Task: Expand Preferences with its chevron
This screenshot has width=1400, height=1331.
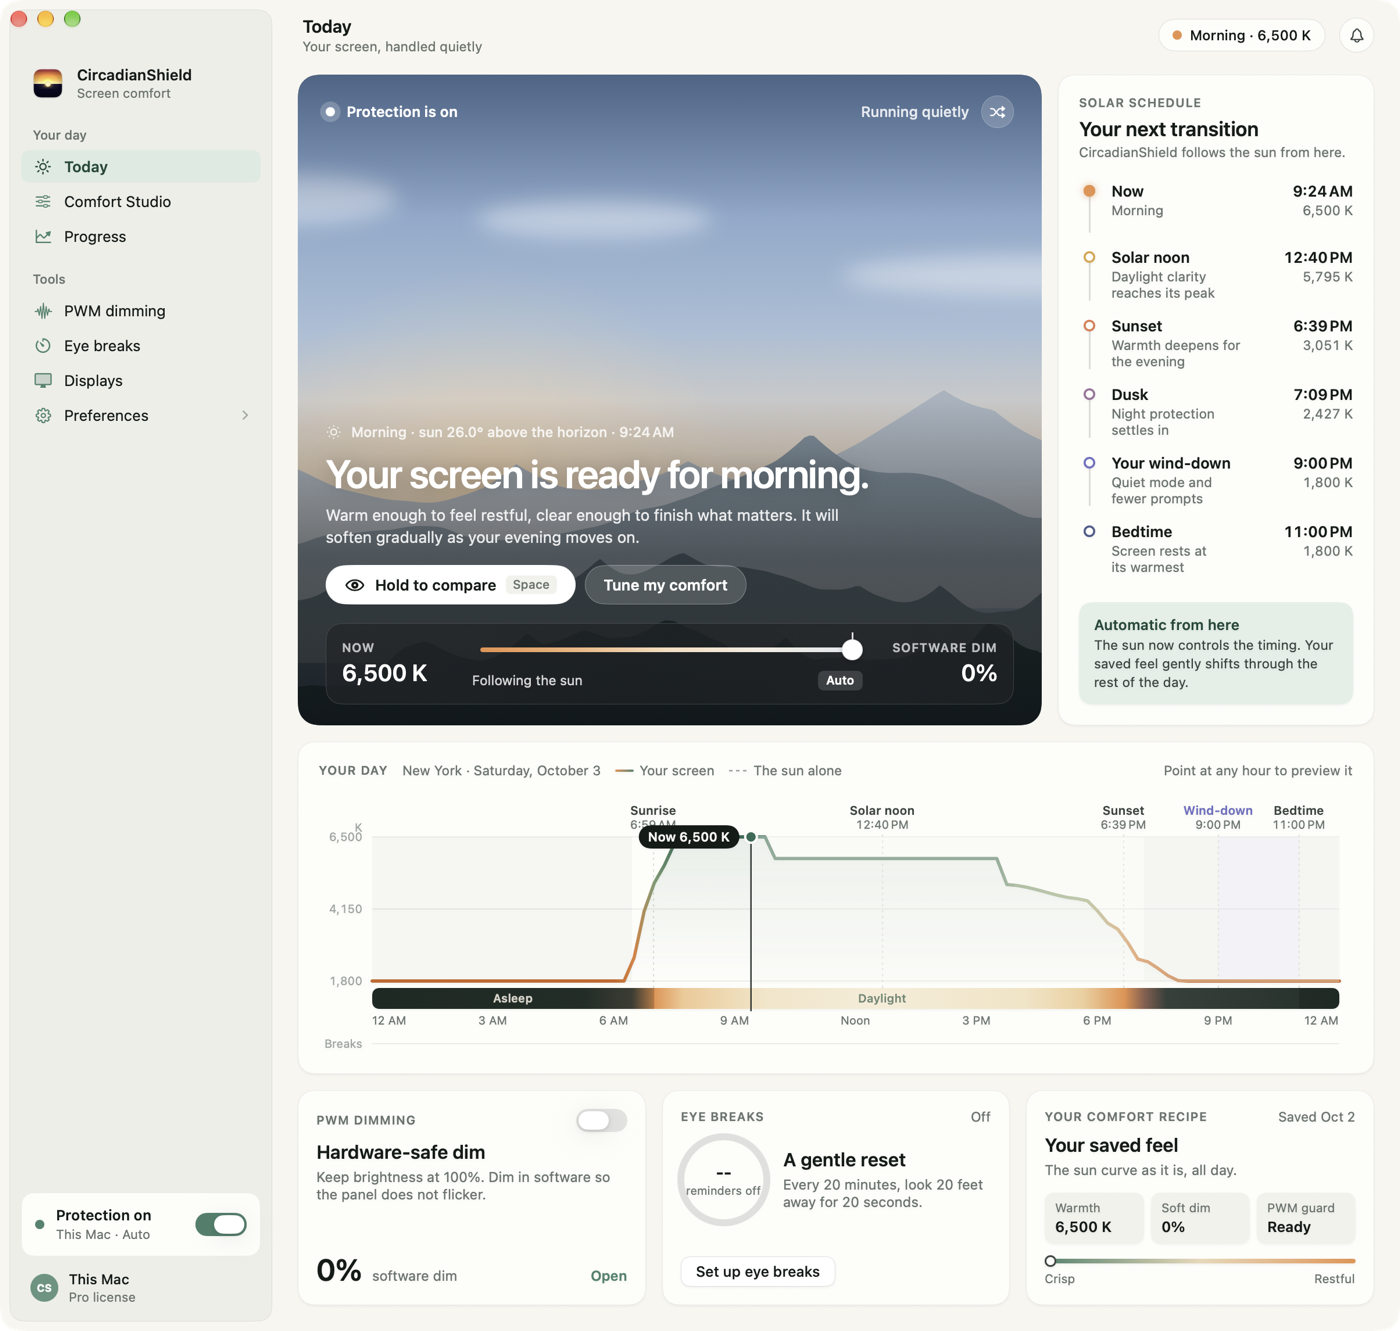Action: click(x=245, y=416)
